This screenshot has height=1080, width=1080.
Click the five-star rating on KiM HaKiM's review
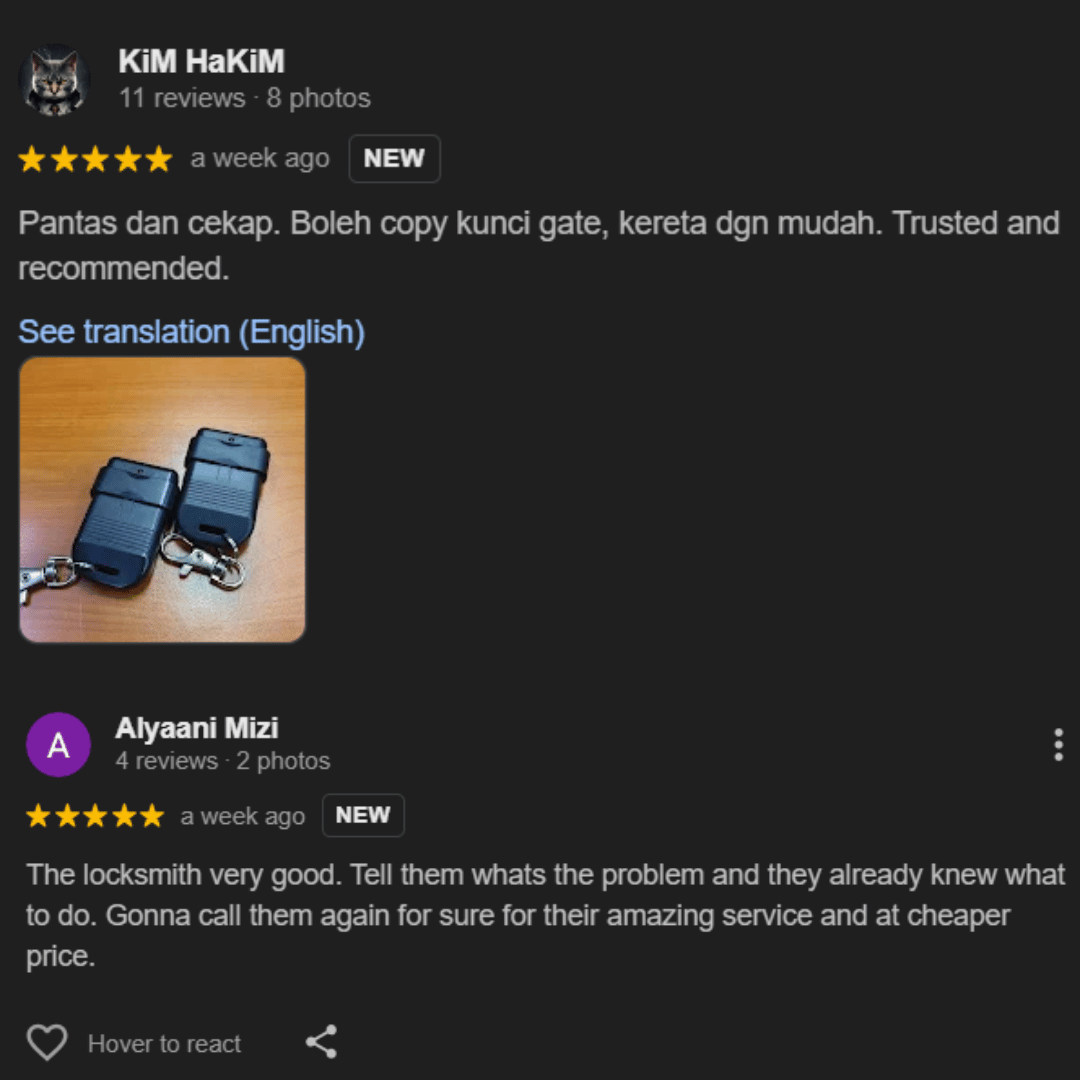click(x=95, y=158)
